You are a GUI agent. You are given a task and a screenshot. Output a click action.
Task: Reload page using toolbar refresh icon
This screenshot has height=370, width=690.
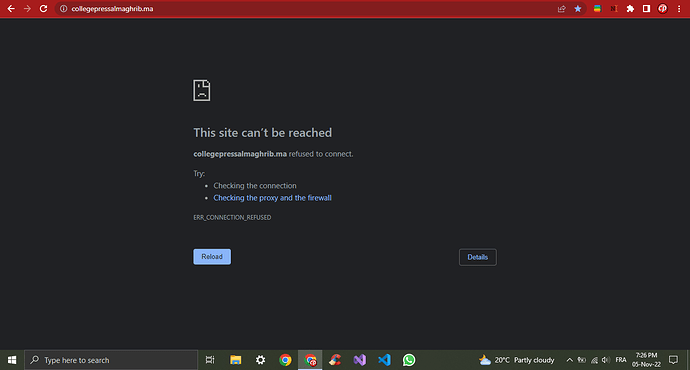[x=43, y=9]
